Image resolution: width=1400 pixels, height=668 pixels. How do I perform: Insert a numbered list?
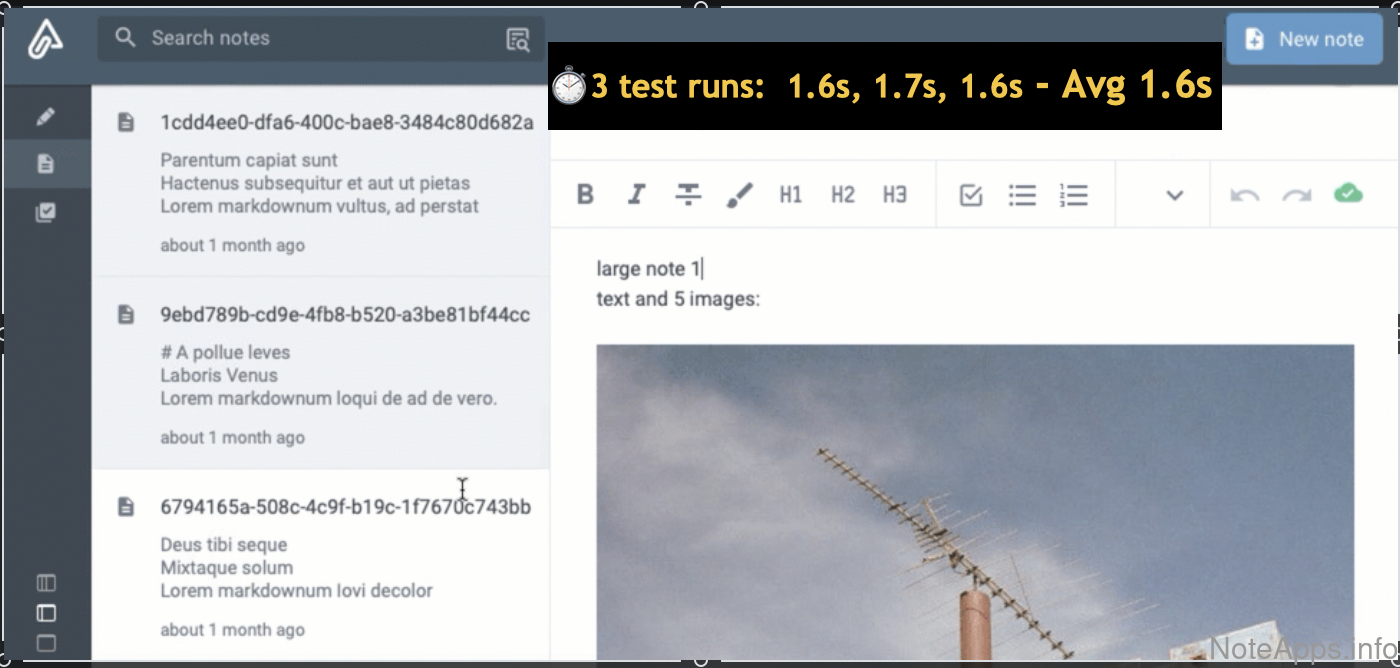click(x=1073, y=195)
